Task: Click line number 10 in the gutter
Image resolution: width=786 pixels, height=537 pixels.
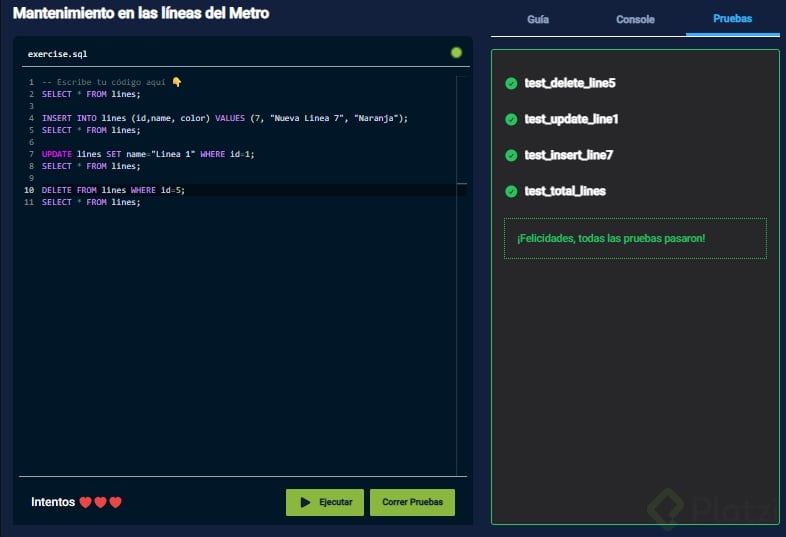Action: 29,191
